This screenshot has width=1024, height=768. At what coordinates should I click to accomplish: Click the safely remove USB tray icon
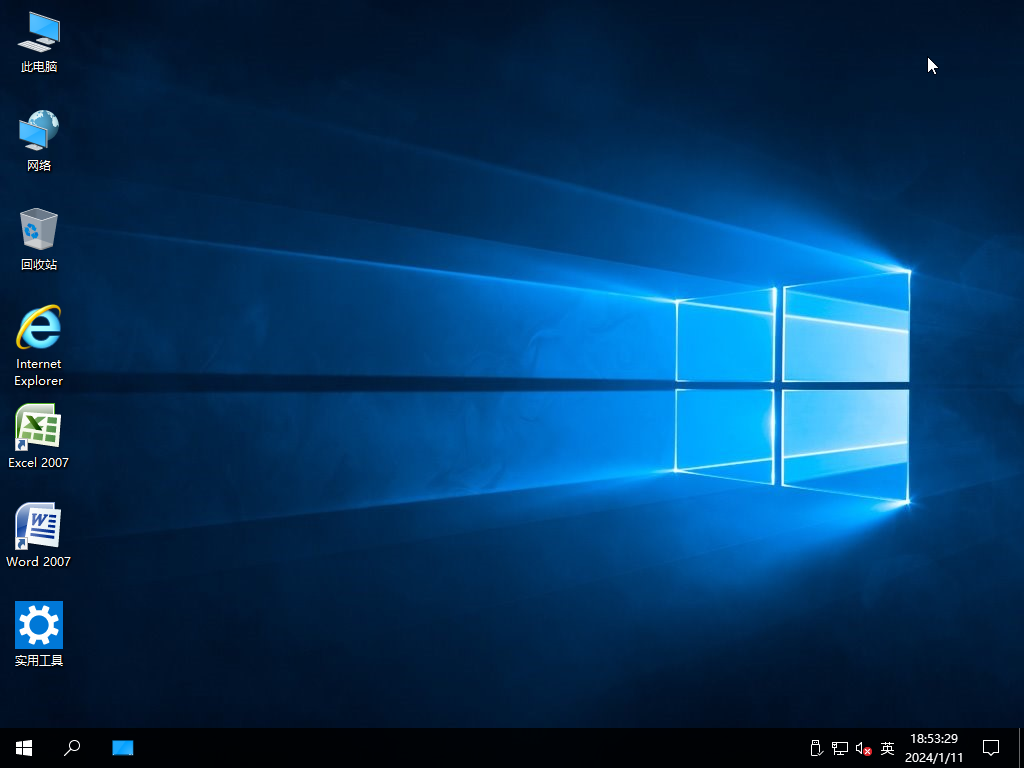816,748
